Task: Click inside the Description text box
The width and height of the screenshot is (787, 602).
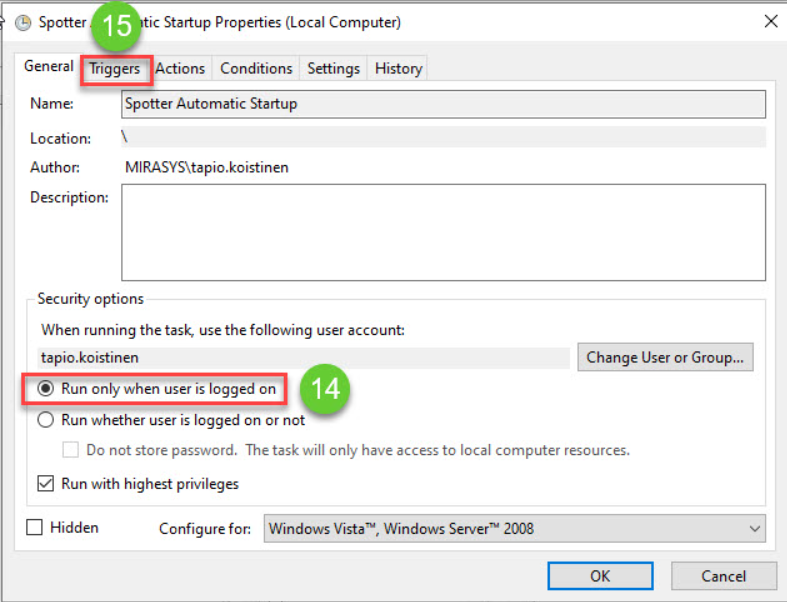Action: coord(443,232)
